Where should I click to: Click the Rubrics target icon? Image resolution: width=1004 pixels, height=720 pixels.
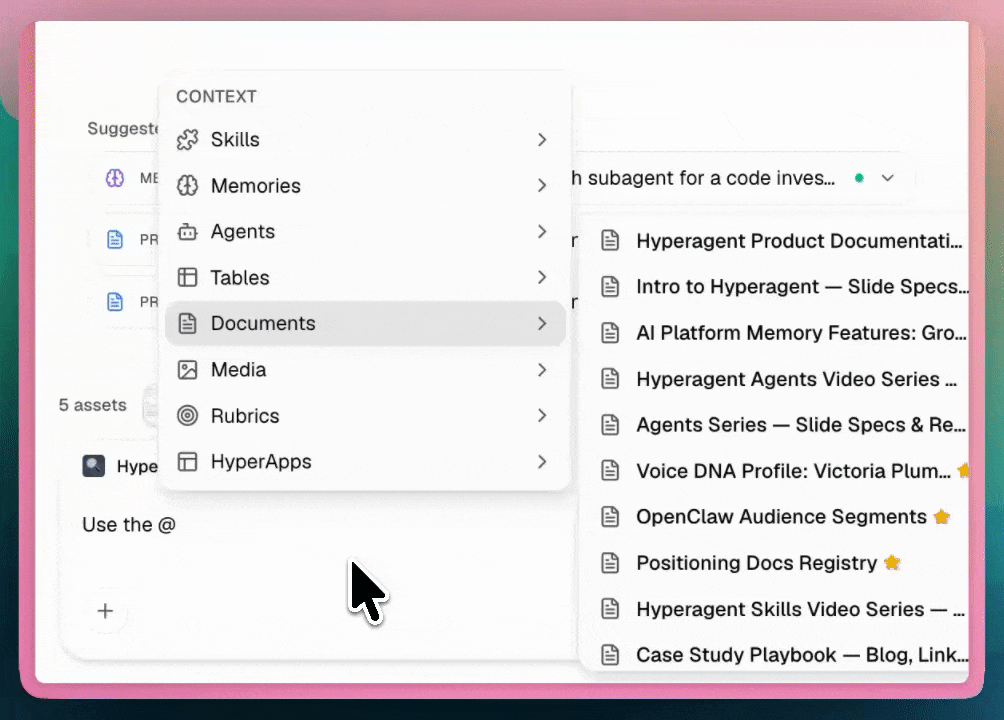point(188,416)
